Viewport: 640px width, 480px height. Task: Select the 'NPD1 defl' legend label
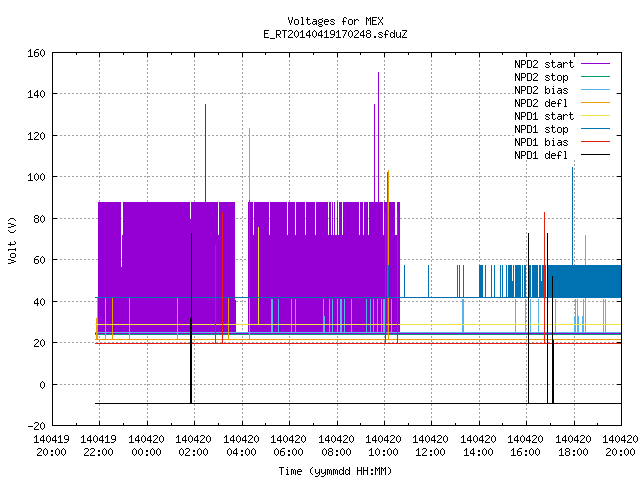pyautogui.click(x=541, y=156)
